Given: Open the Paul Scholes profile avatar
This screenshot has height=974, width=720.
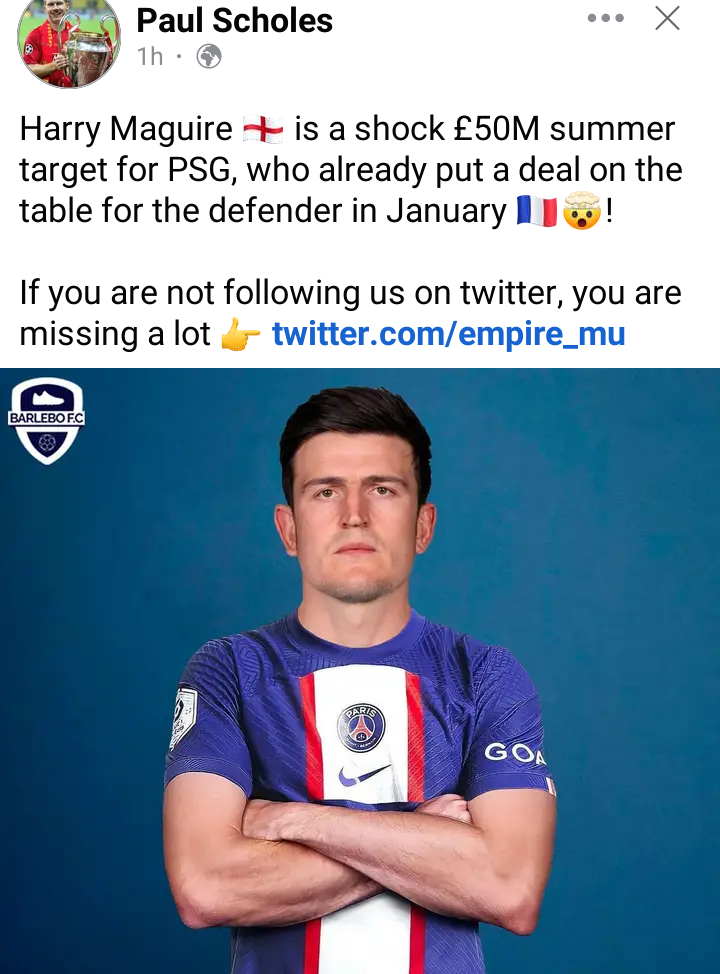Looking at the screenshot, I should pyautogui.click(x=68, y=42).
